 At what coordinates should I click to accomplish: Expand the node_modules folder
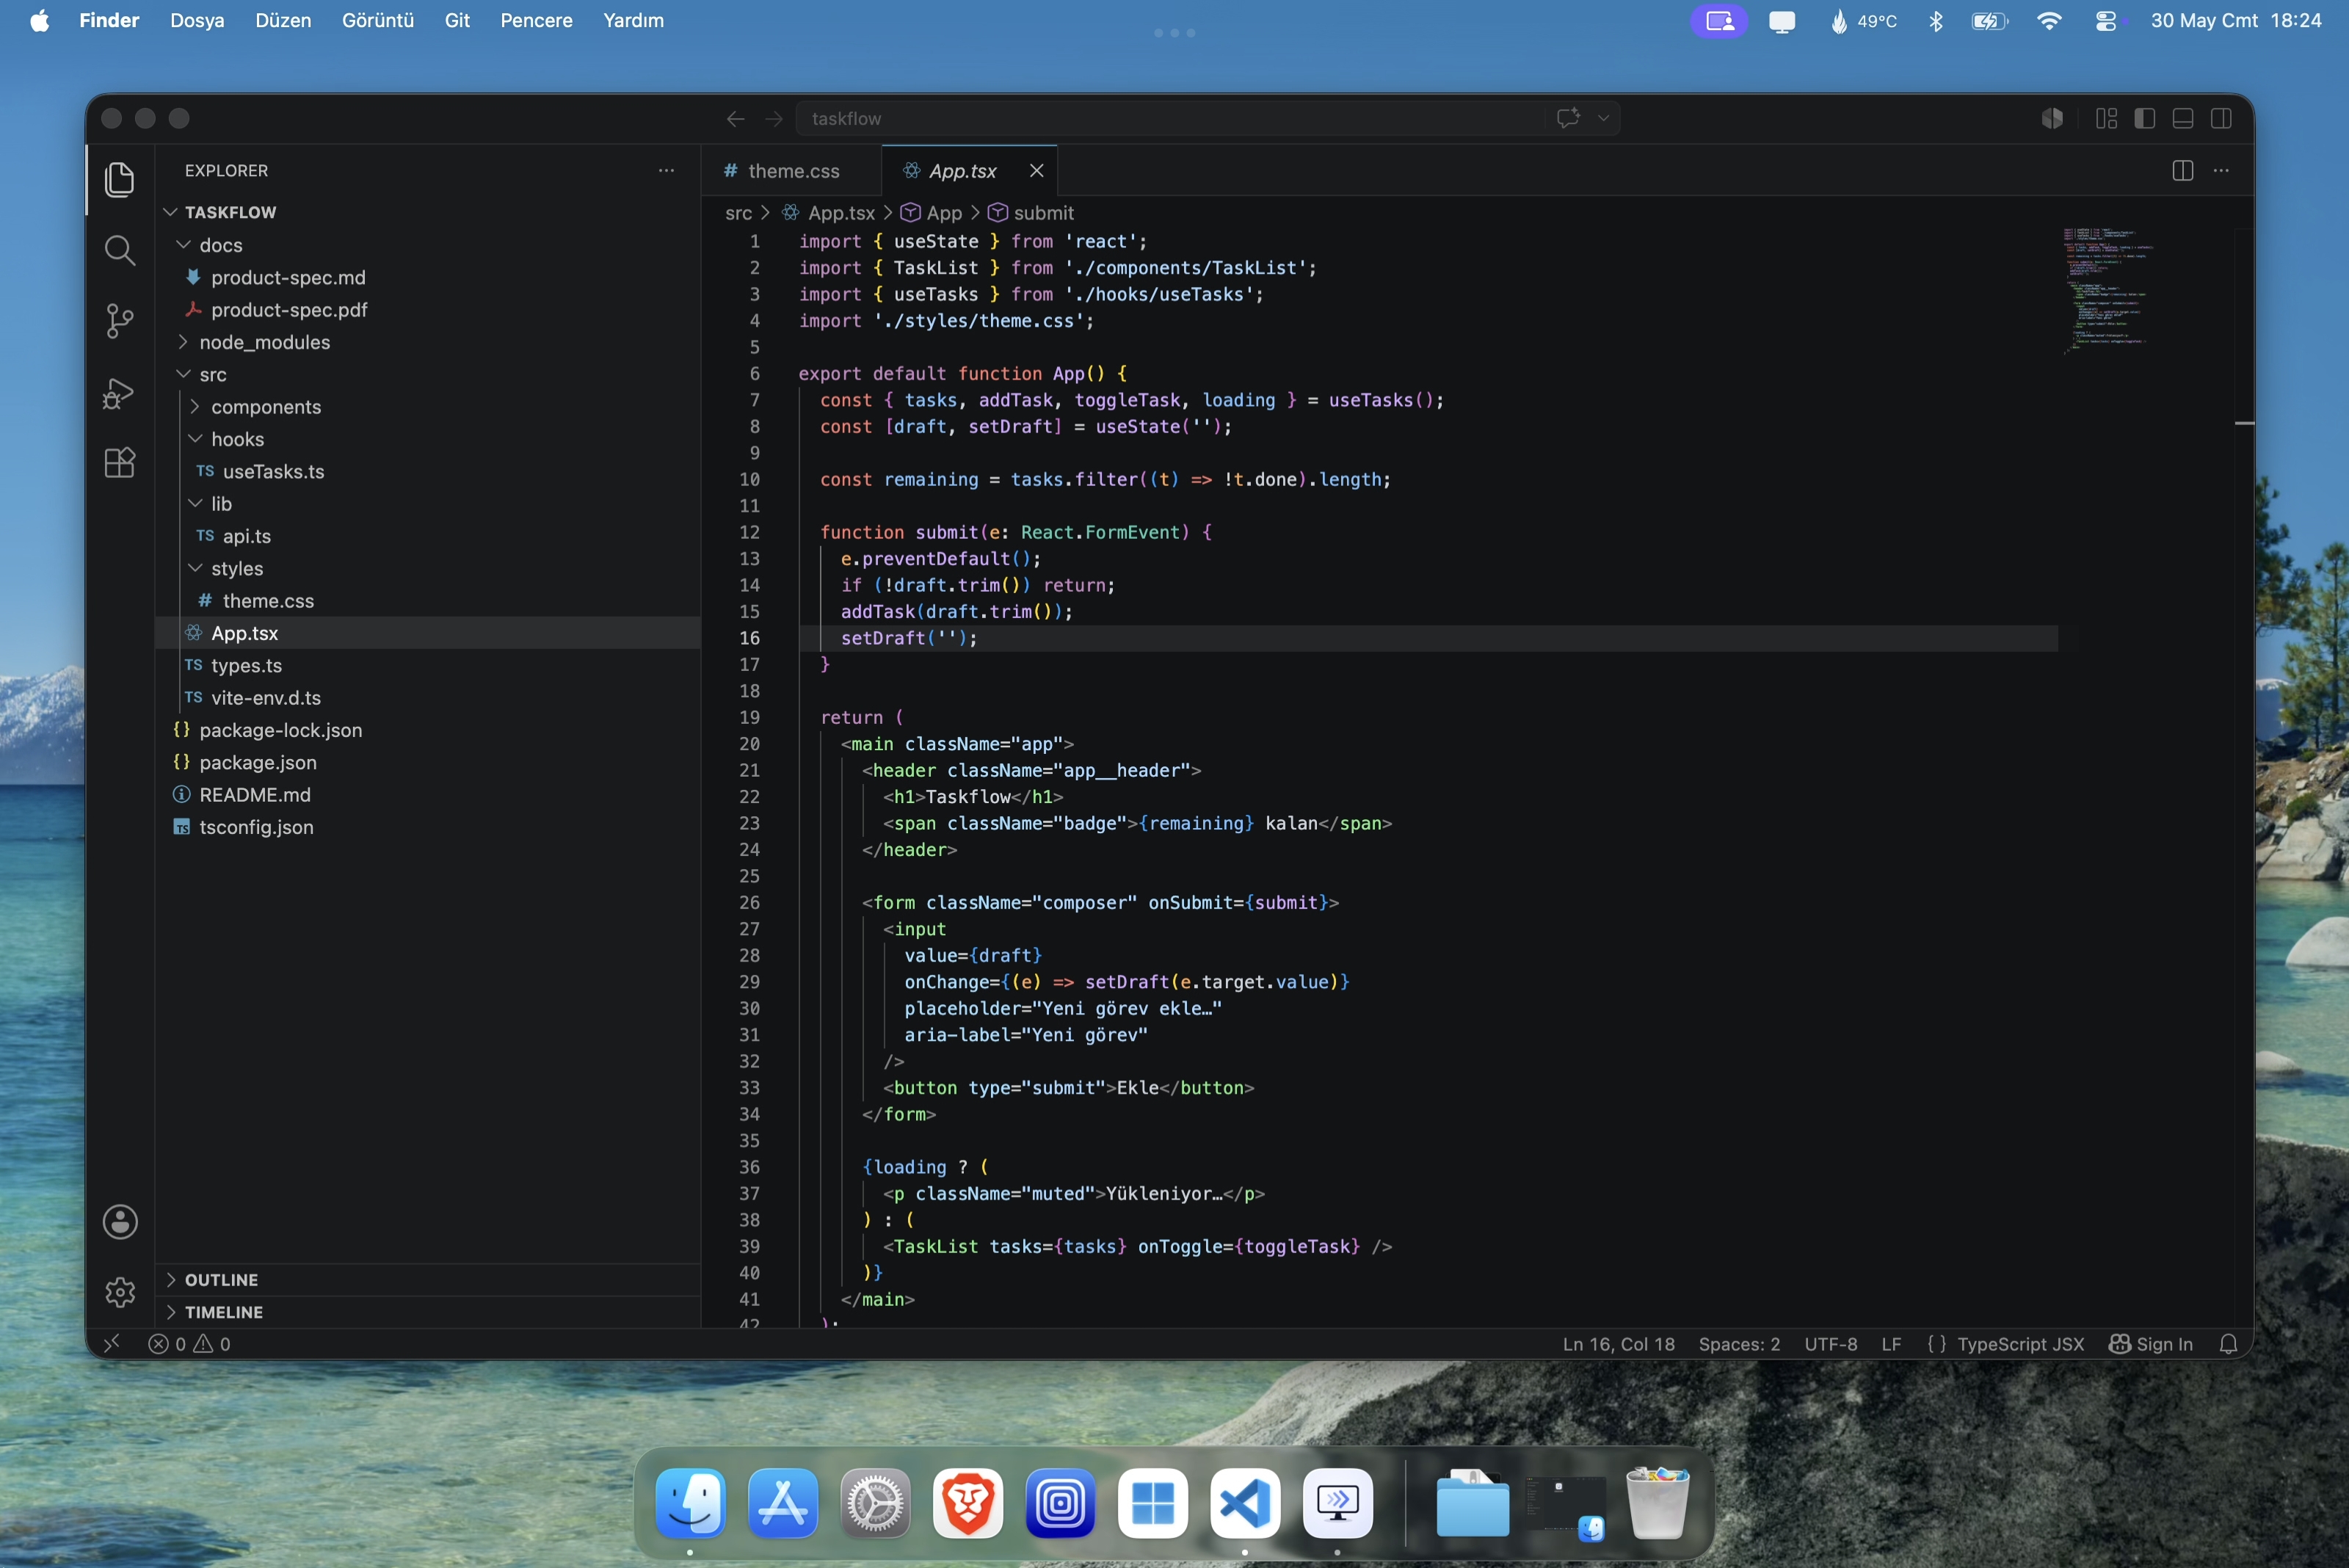click(x=183, y=342)
